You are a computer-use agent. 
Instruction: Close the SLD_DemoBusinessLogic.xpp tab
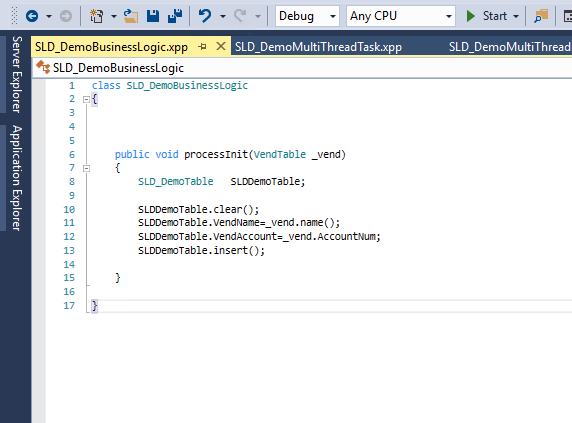tap(221, 46)
